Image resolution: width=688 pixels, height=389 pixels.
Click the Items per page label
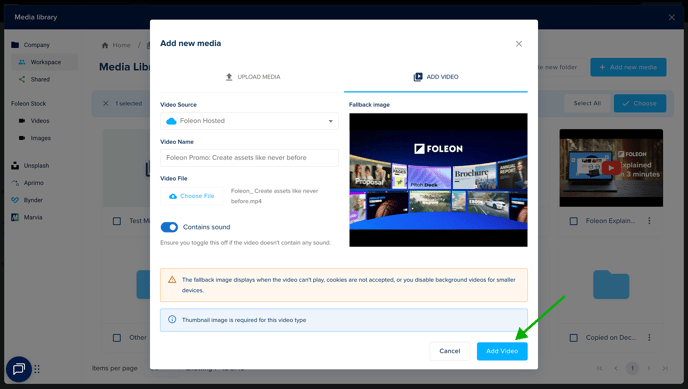tap(115, 368)
